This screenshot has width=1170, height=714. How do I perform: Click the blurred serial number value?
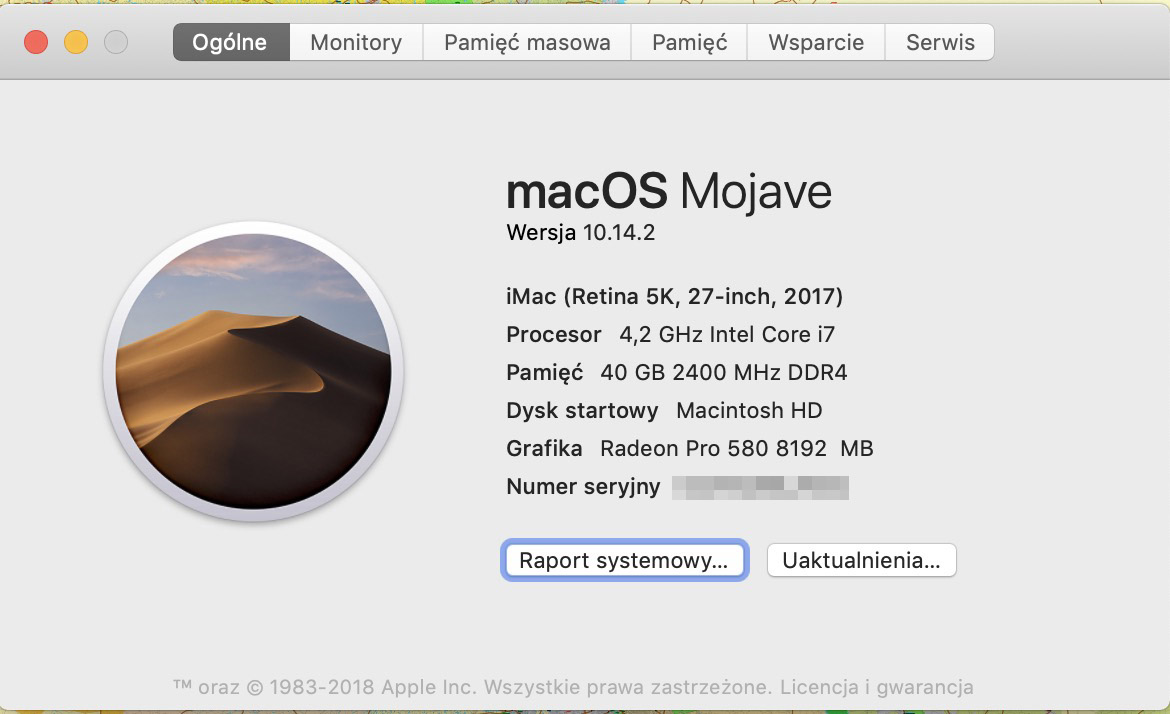coord(760,487)
